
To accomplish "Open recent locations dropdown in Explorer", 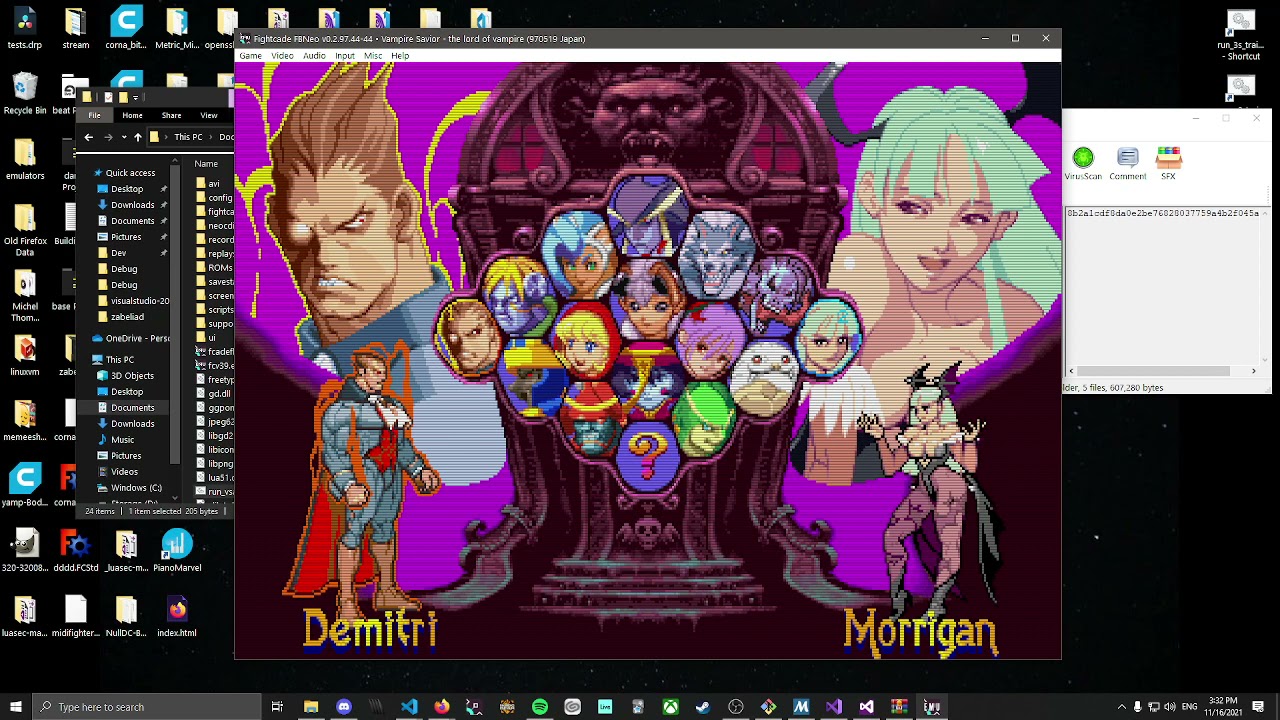I will [x=123, y=137].
